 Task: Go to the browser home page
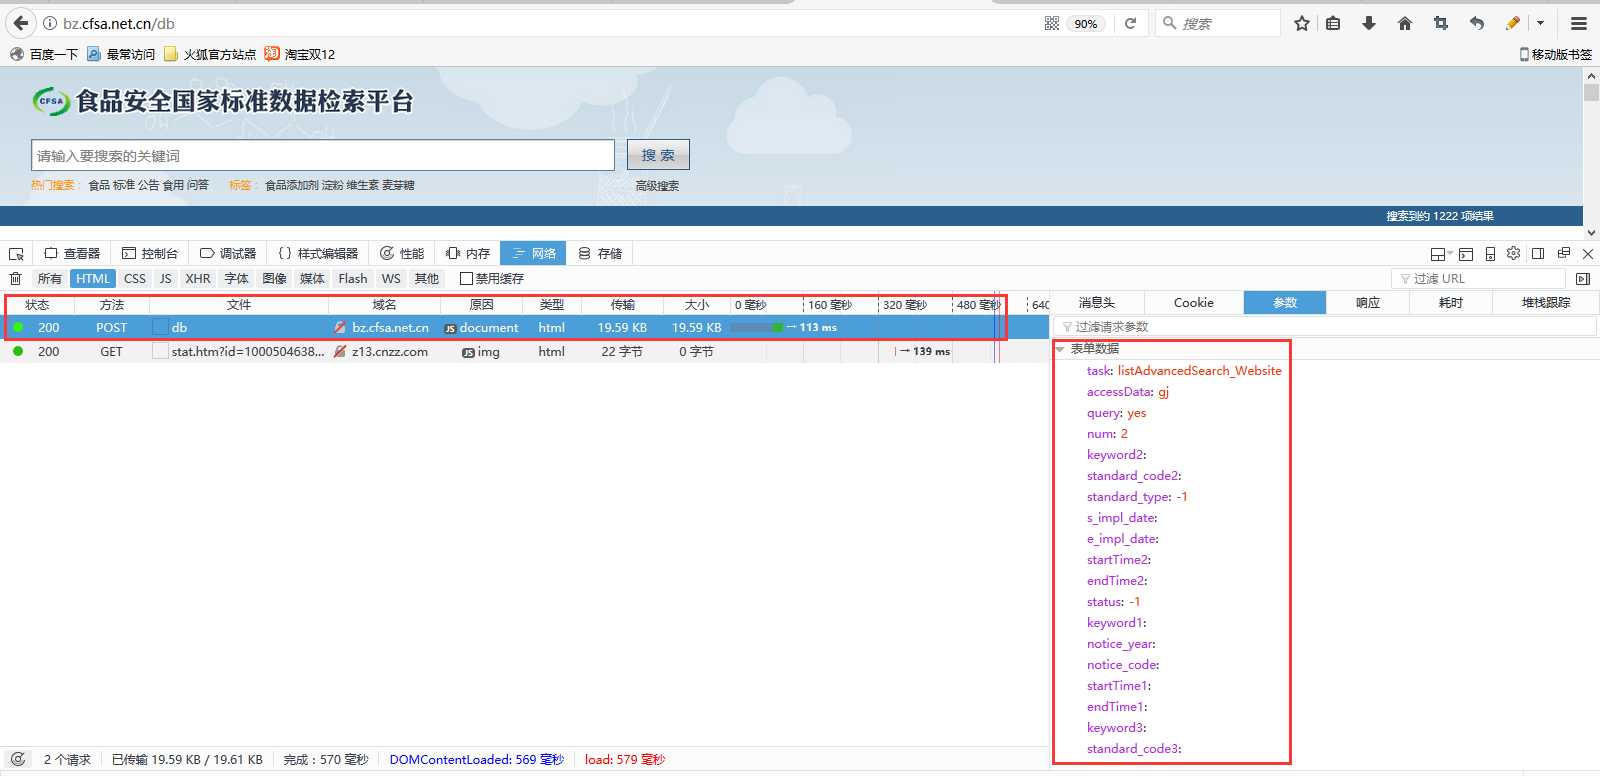pyautogui.click(x=1405, y=23)
